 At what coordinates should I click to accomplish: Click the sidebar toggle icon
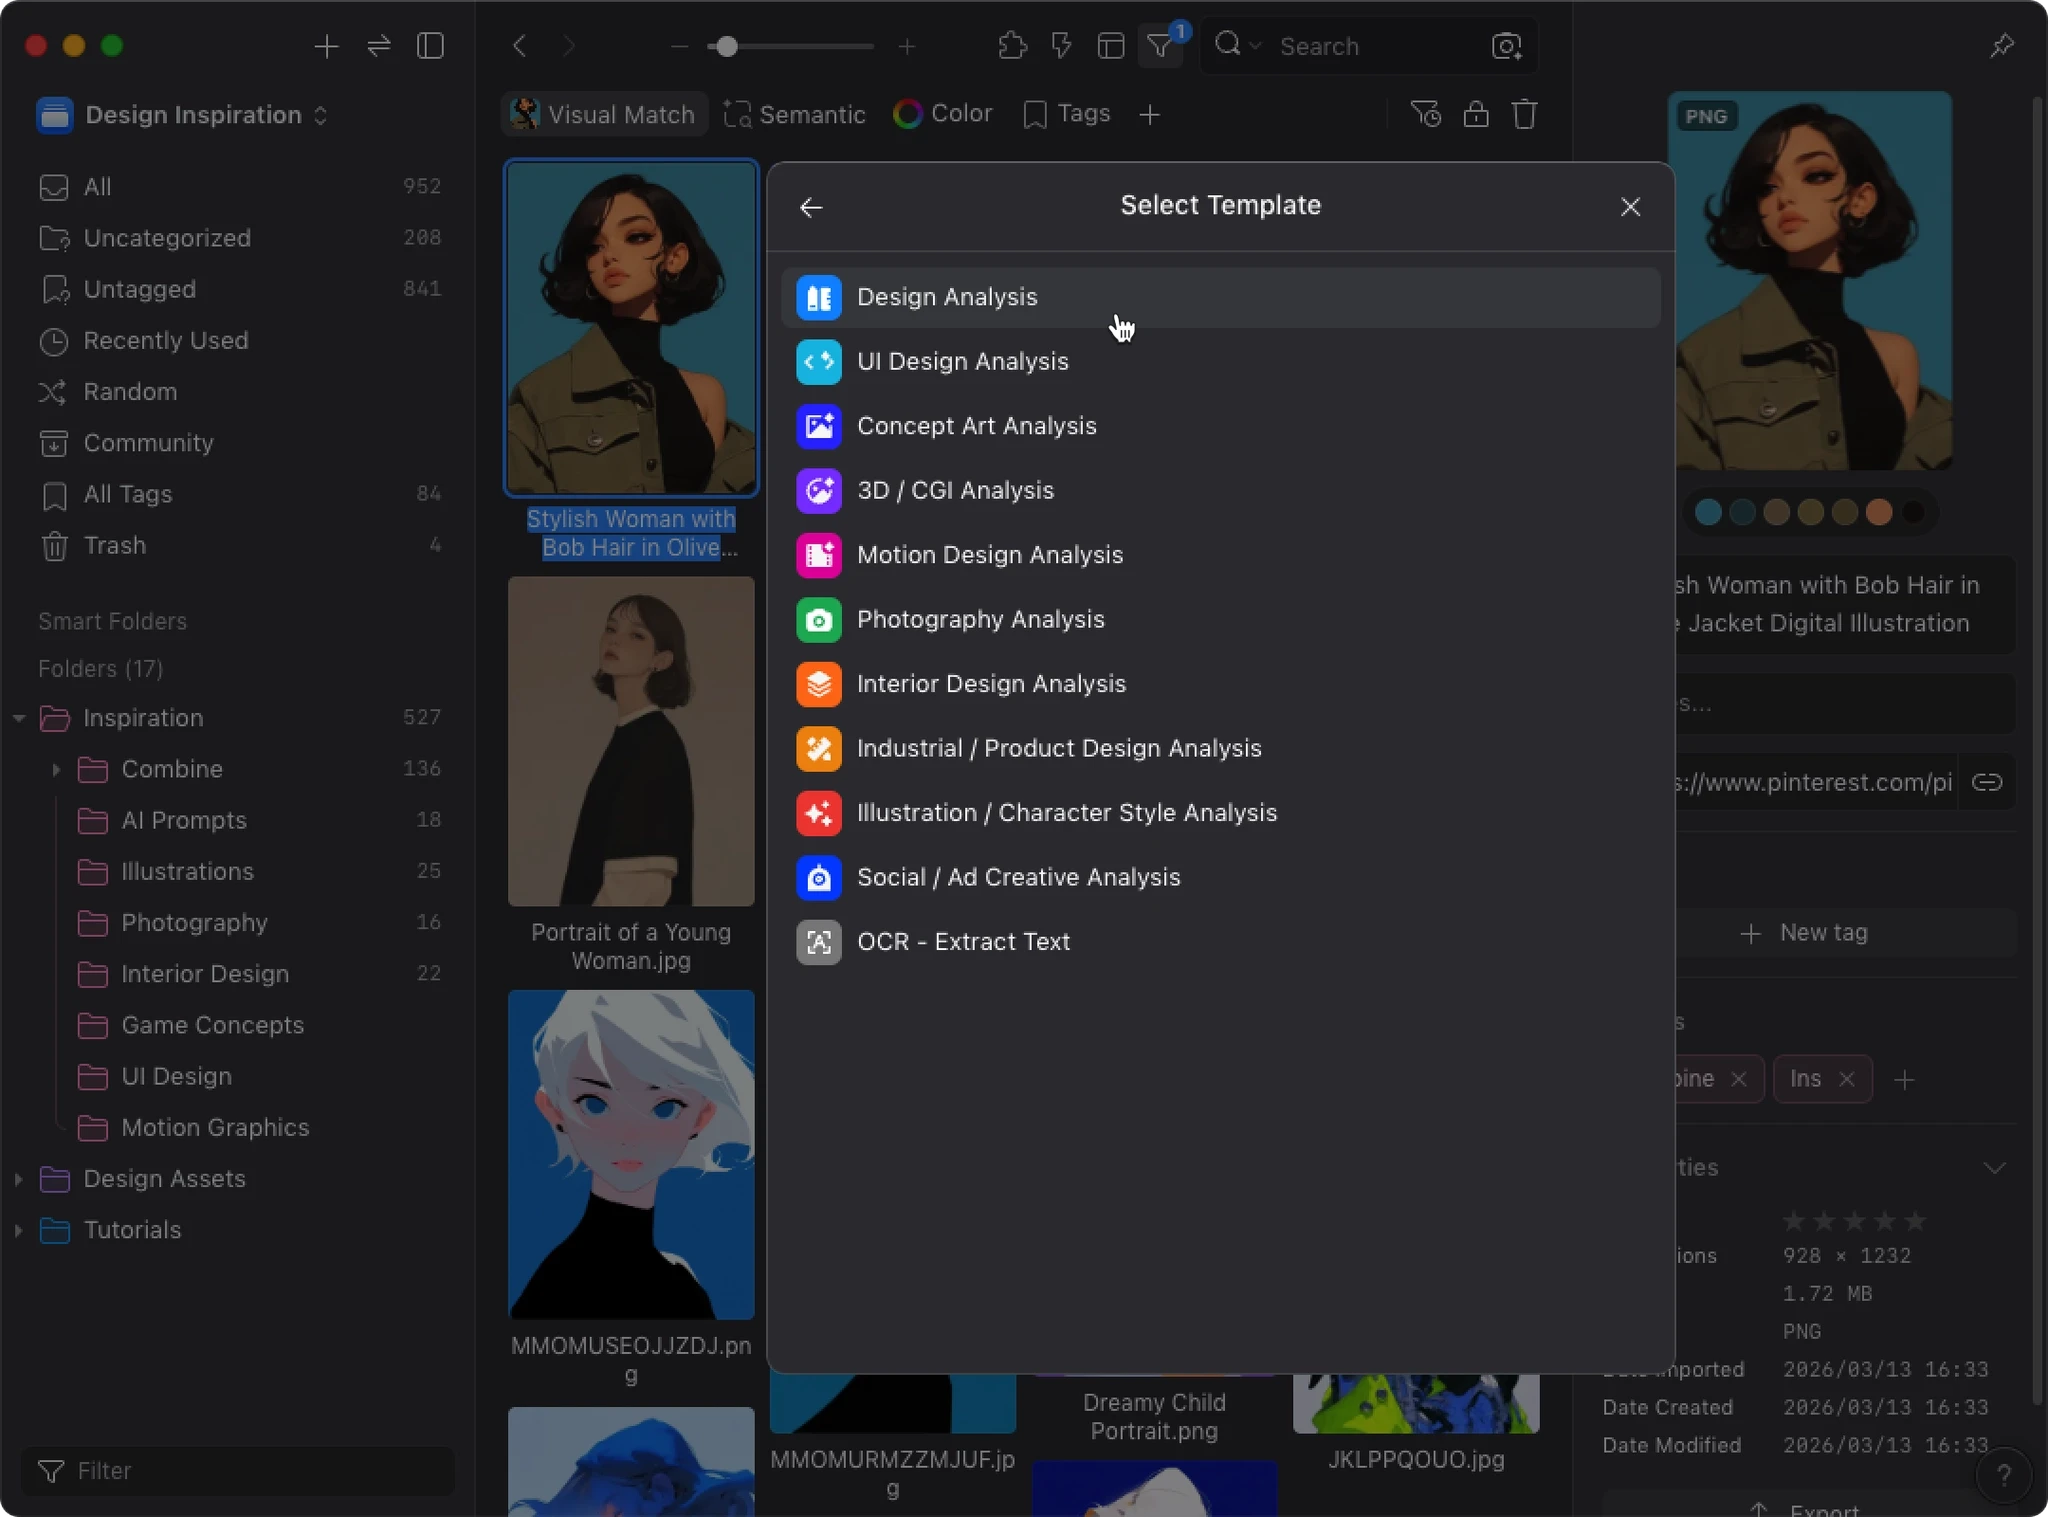430,46
